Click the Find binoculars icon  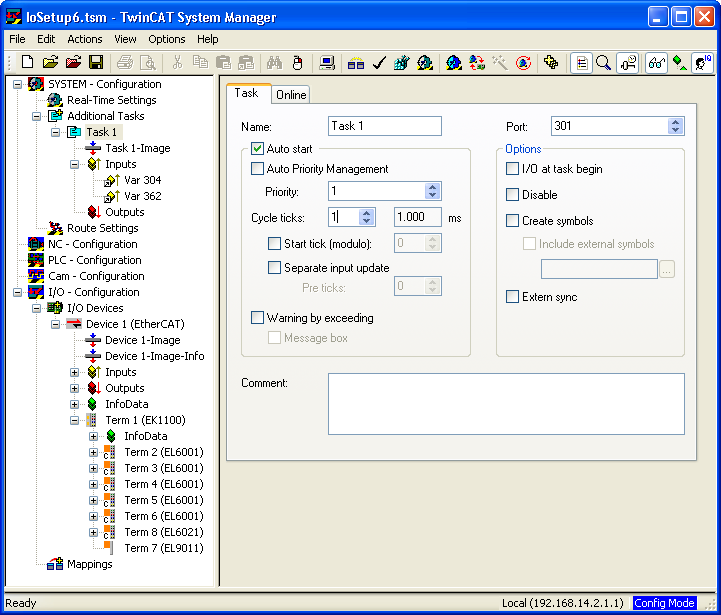tap(275, 62)
